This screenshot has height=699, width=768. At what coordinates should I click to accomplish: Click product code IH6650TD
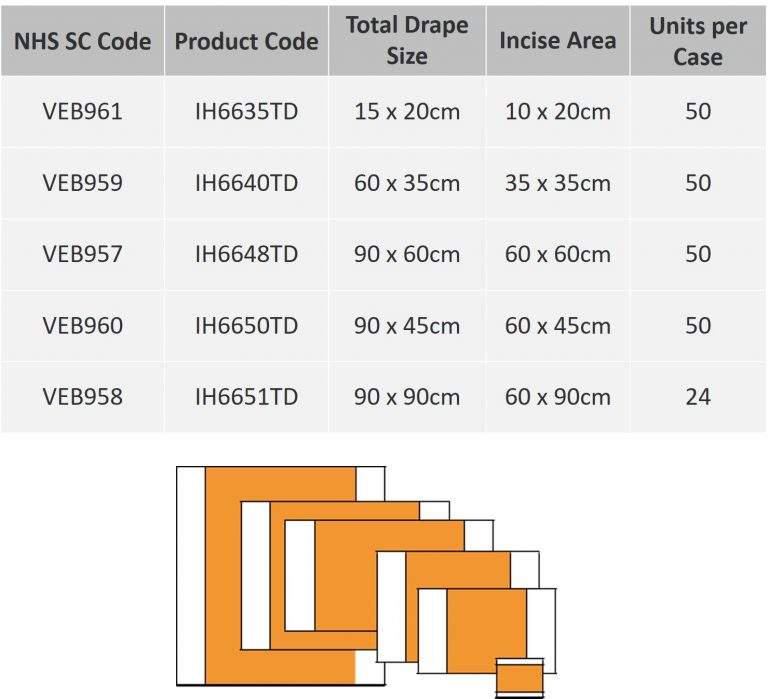click(x=246, y=325)
